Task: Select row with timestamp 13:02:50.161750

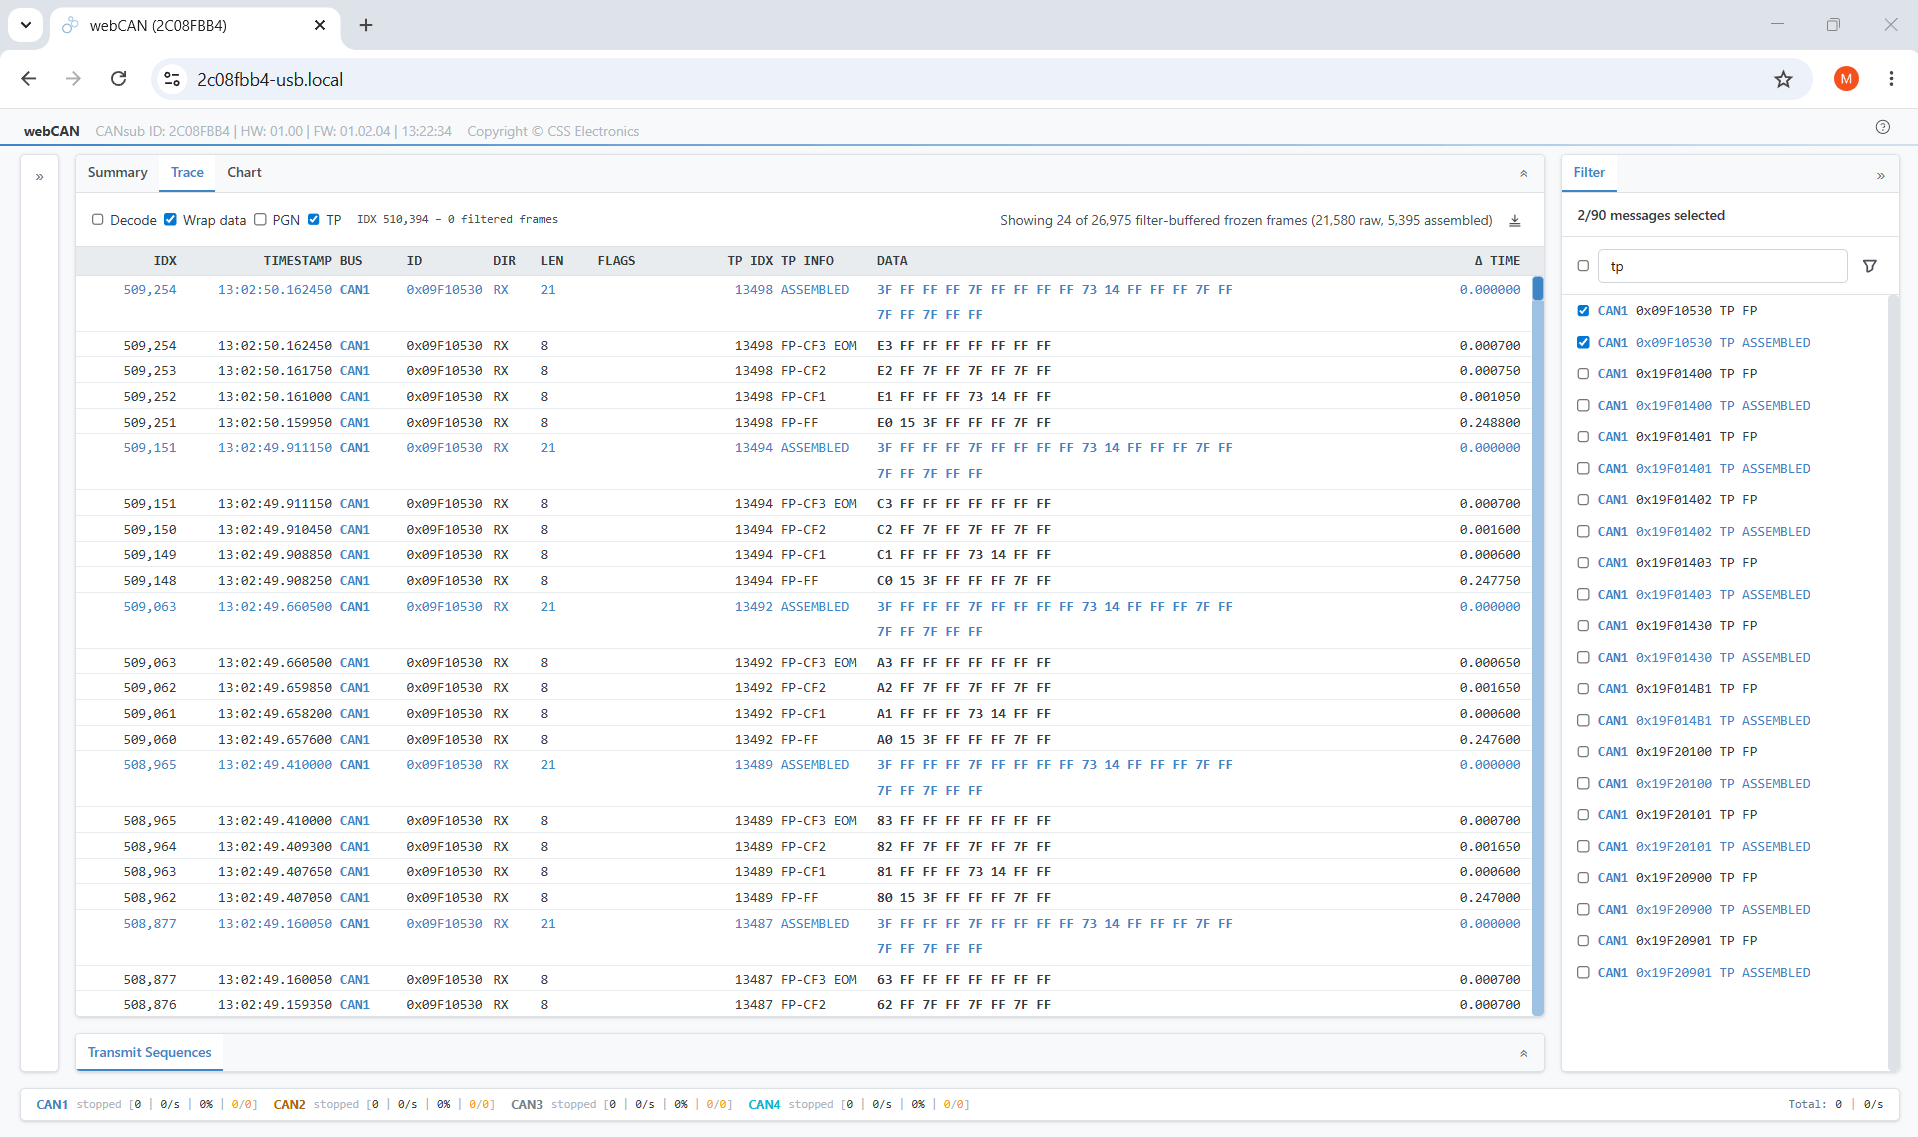Action: click(804, 371)
